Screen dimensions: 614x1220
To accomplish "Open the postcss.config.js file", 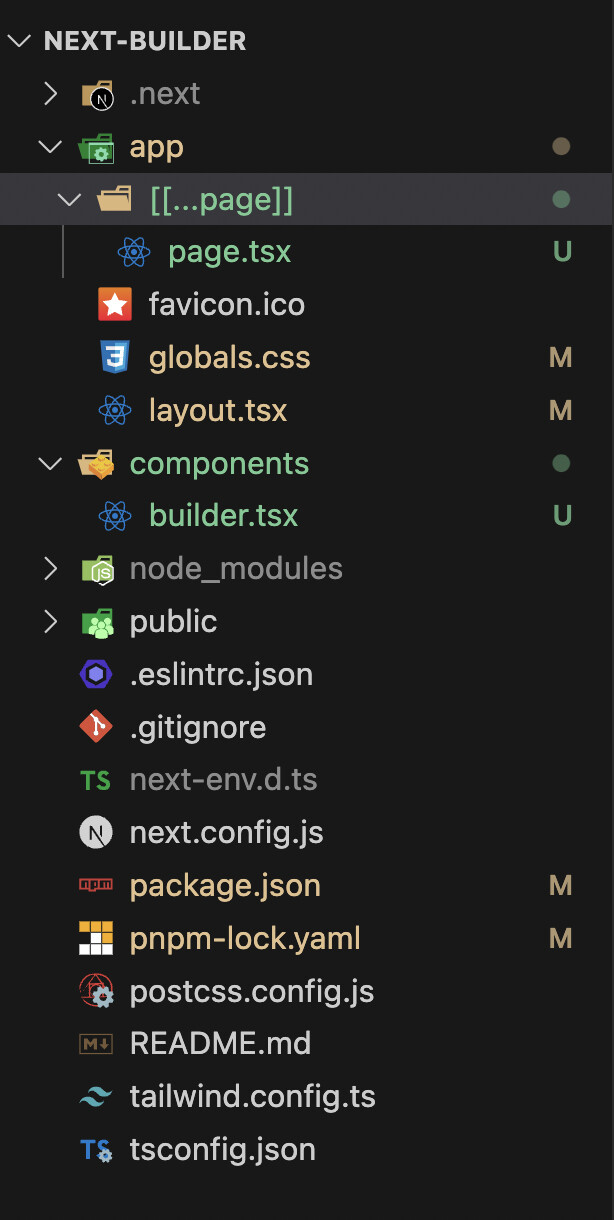I will click(x=251, y=992).
